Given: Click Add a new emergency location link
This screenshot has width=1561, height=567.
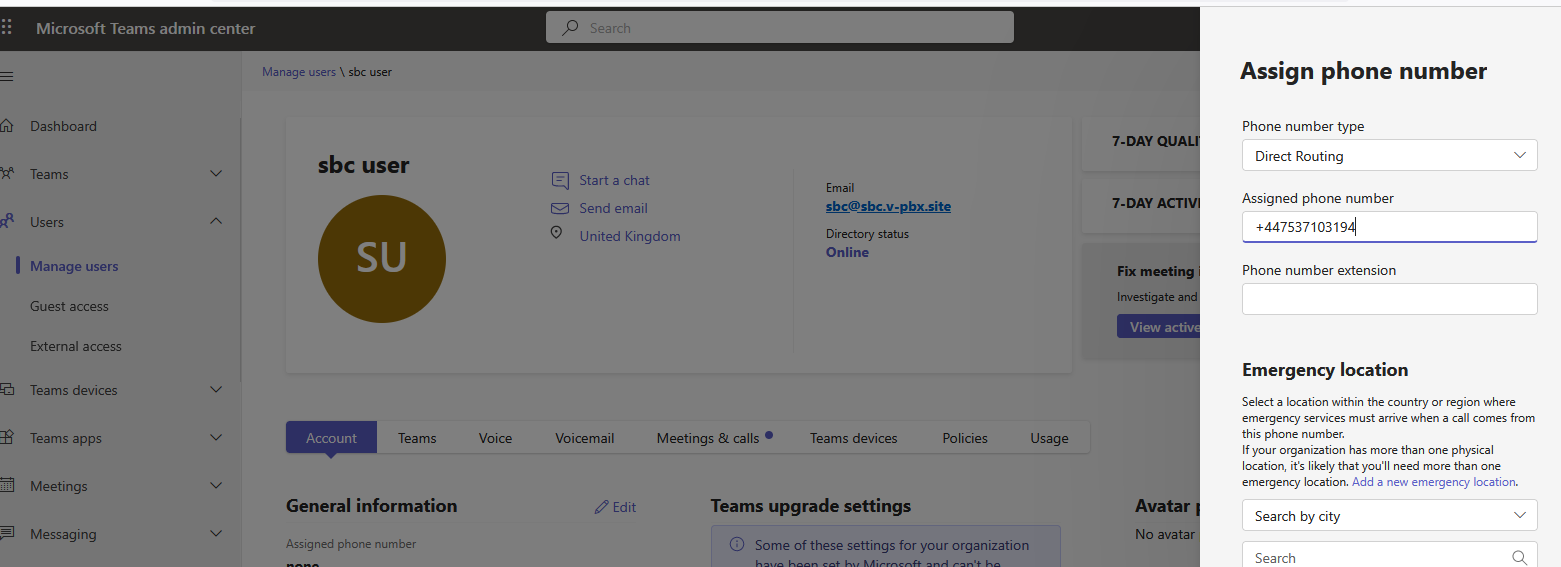Looking at the screenshot, I should (x=1434, y=482).
